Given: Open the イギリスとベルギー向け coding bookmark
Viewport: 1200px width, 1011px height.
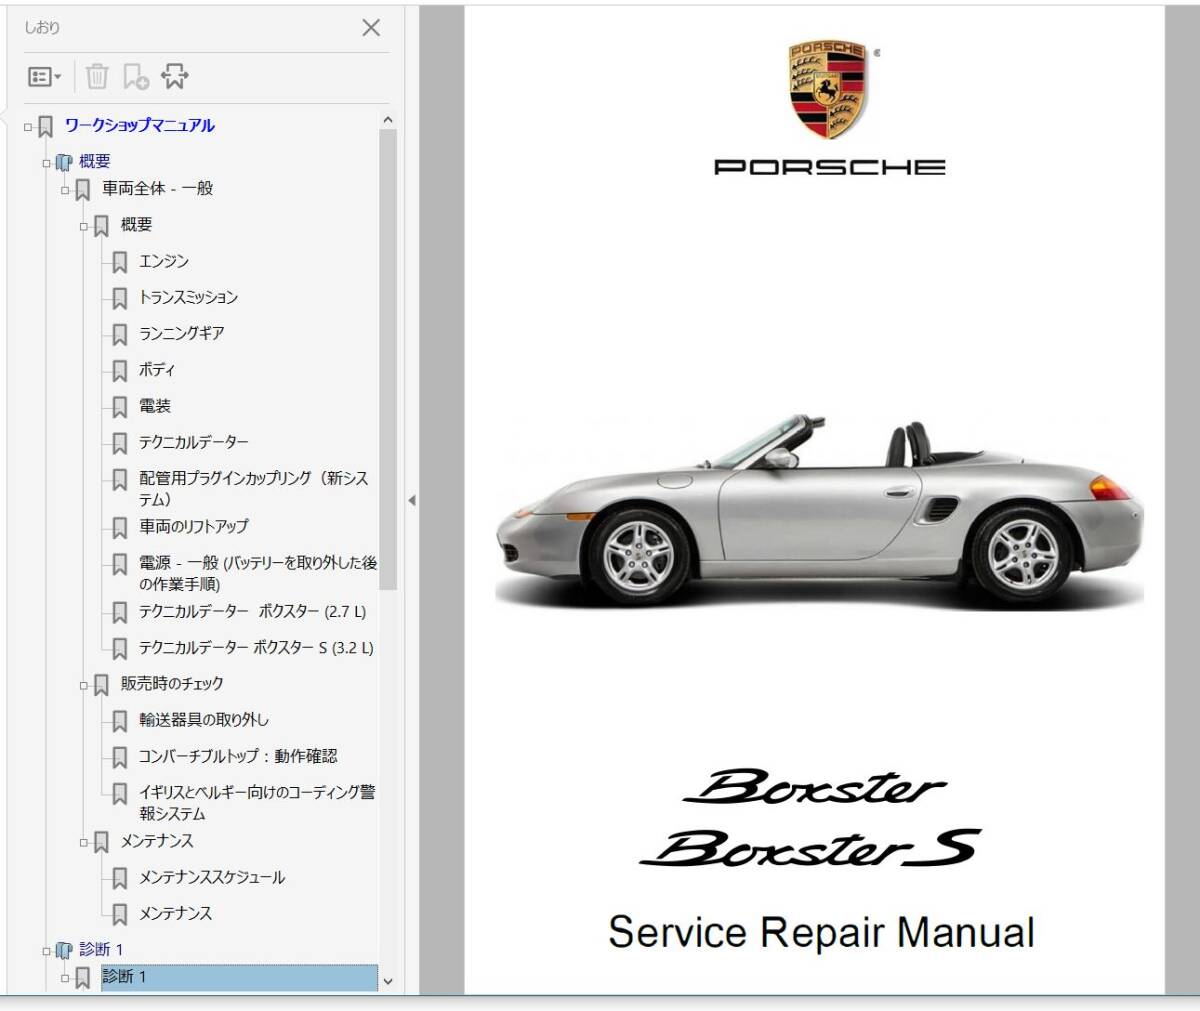Looking at the screenshot, I should click(x=257, y=803).
